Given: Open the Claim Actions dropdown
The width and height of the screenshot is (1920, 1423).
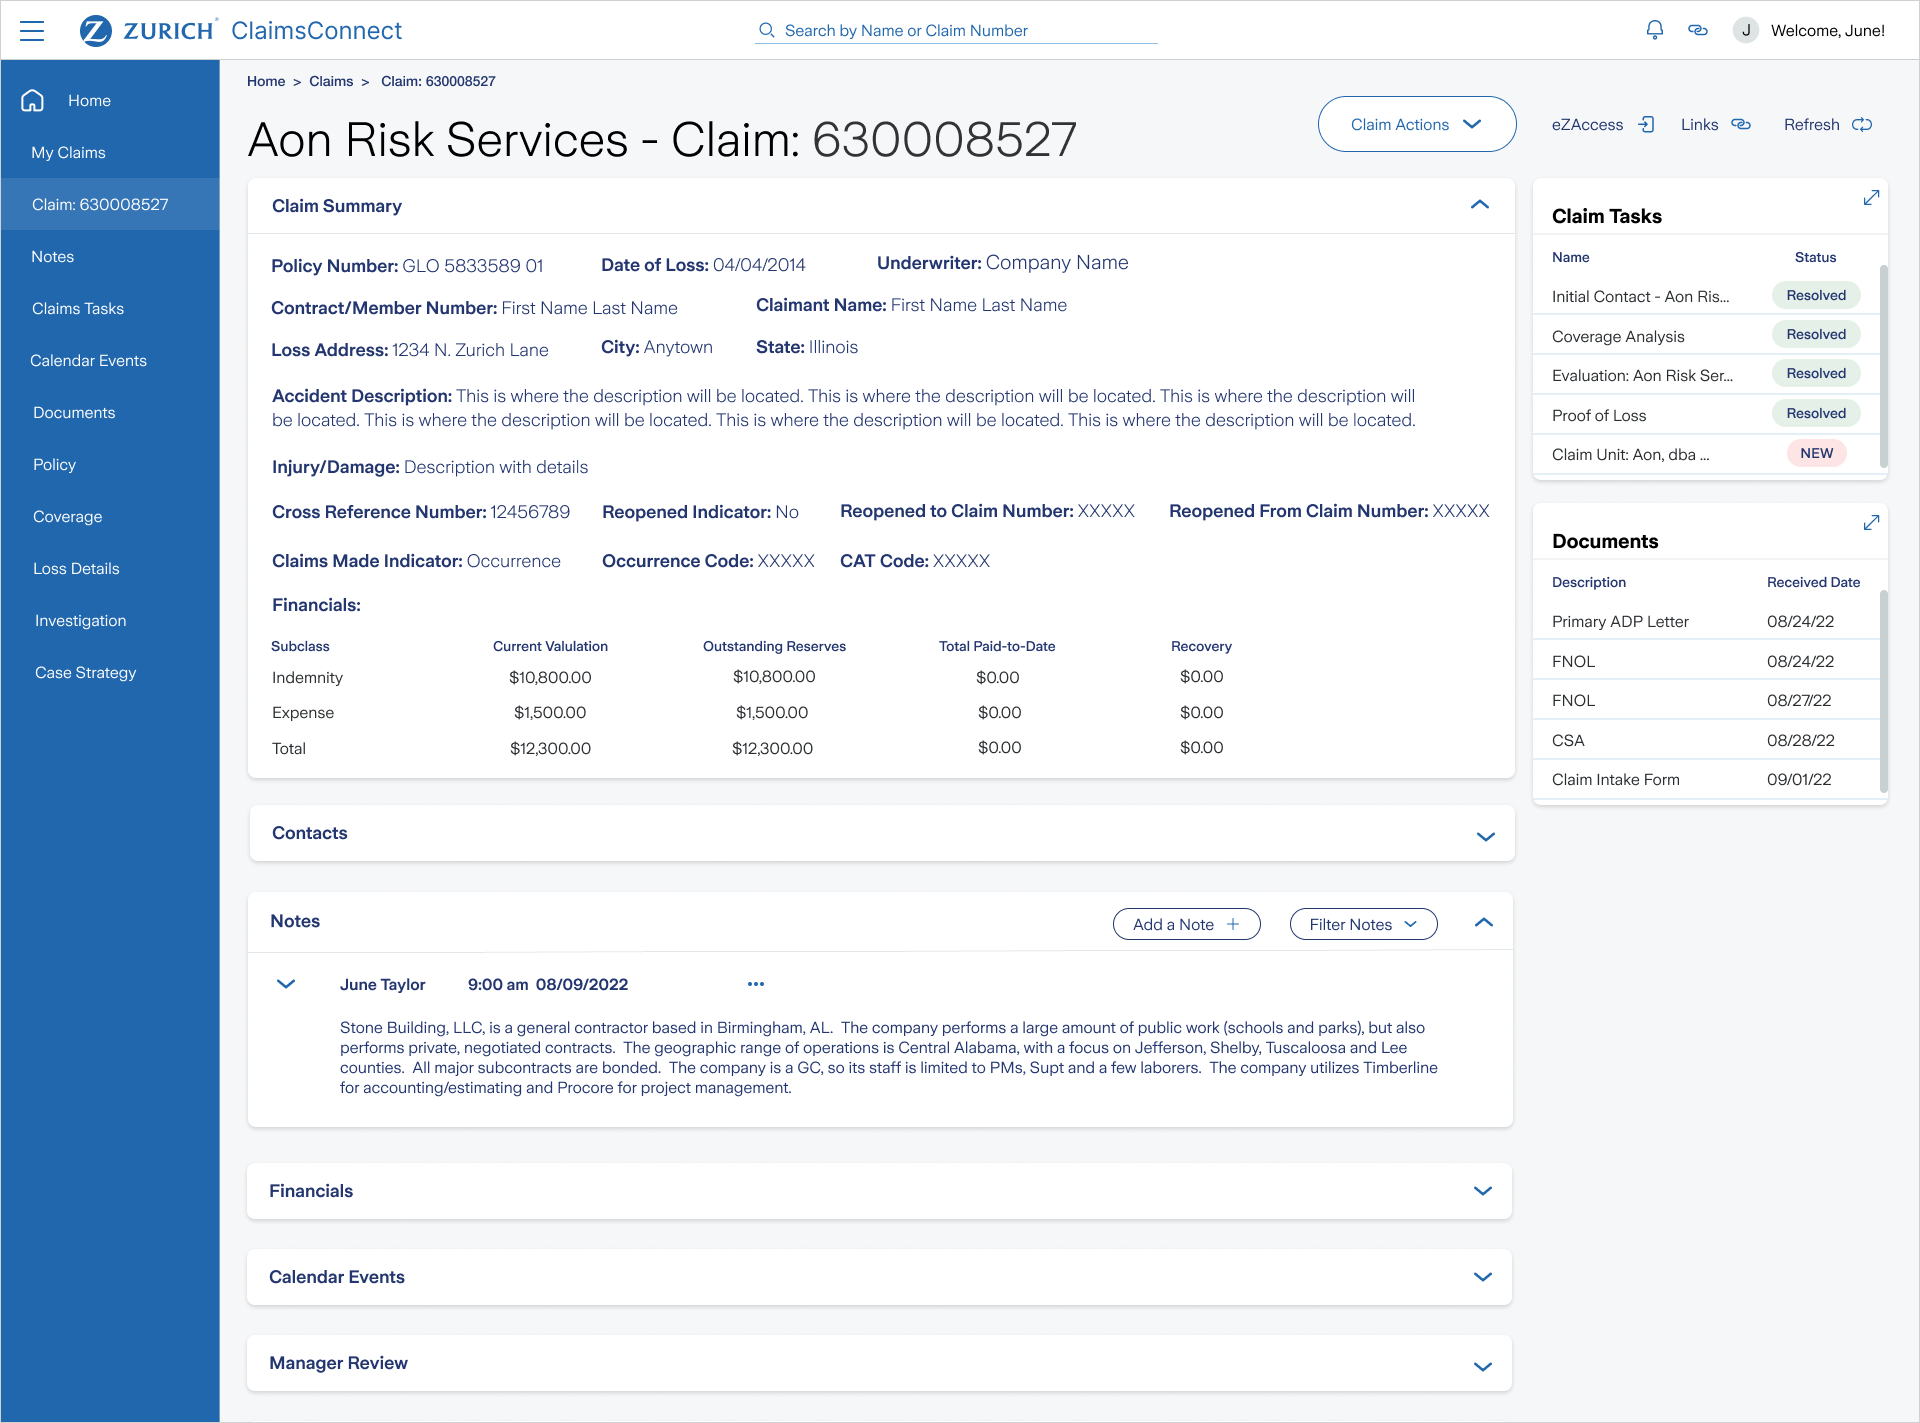Looking at the screenshot, I should point(1416,125).
